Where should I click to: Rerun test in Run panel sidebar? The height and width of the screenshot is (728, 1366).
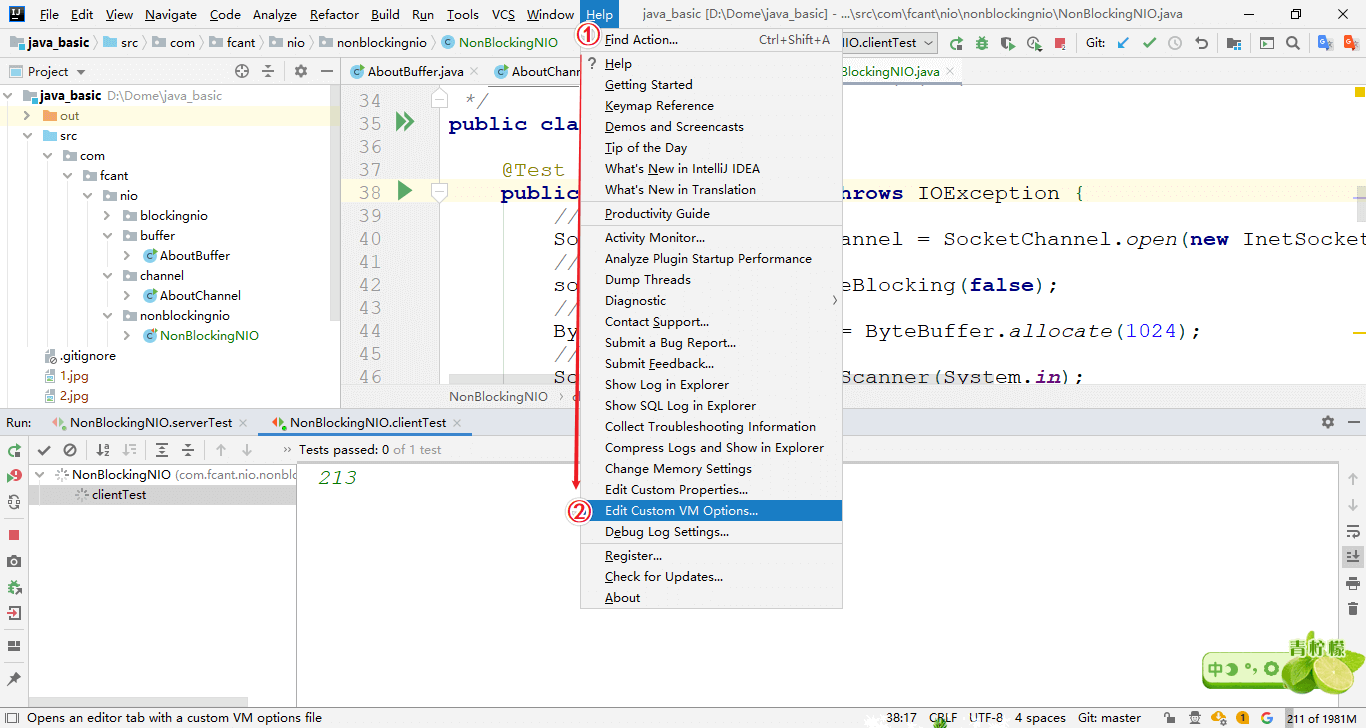coord(14,451)
